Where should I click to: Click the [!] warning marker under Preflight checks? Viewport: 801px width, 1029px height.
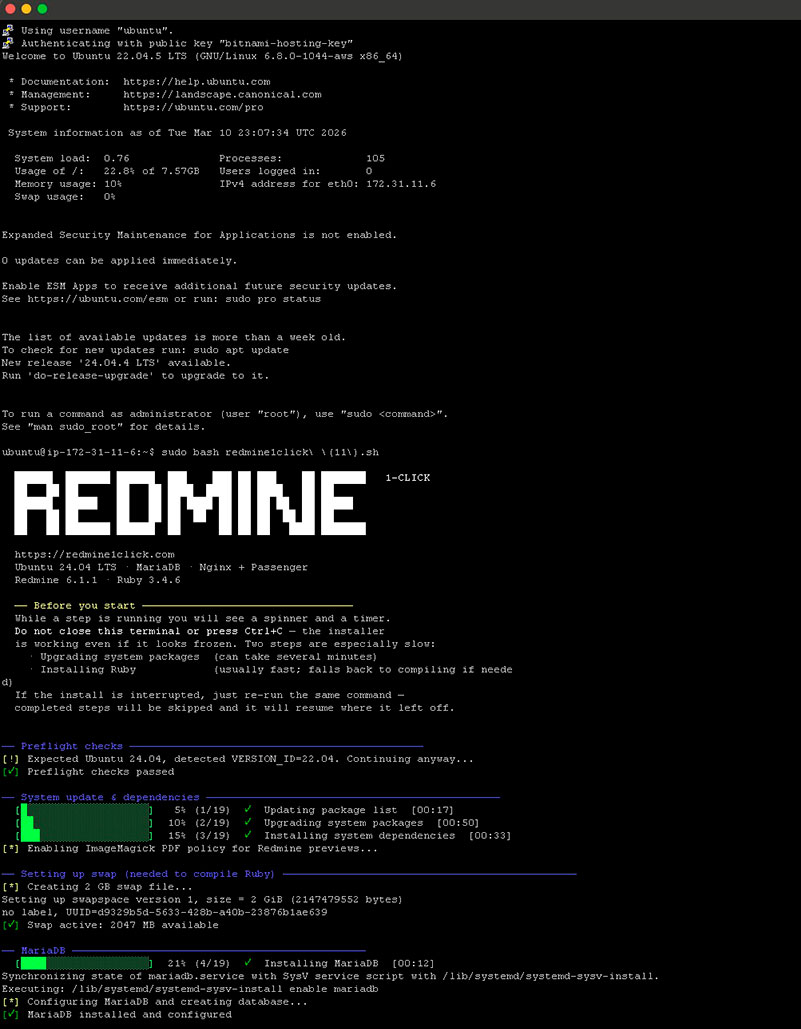point(10,758)
